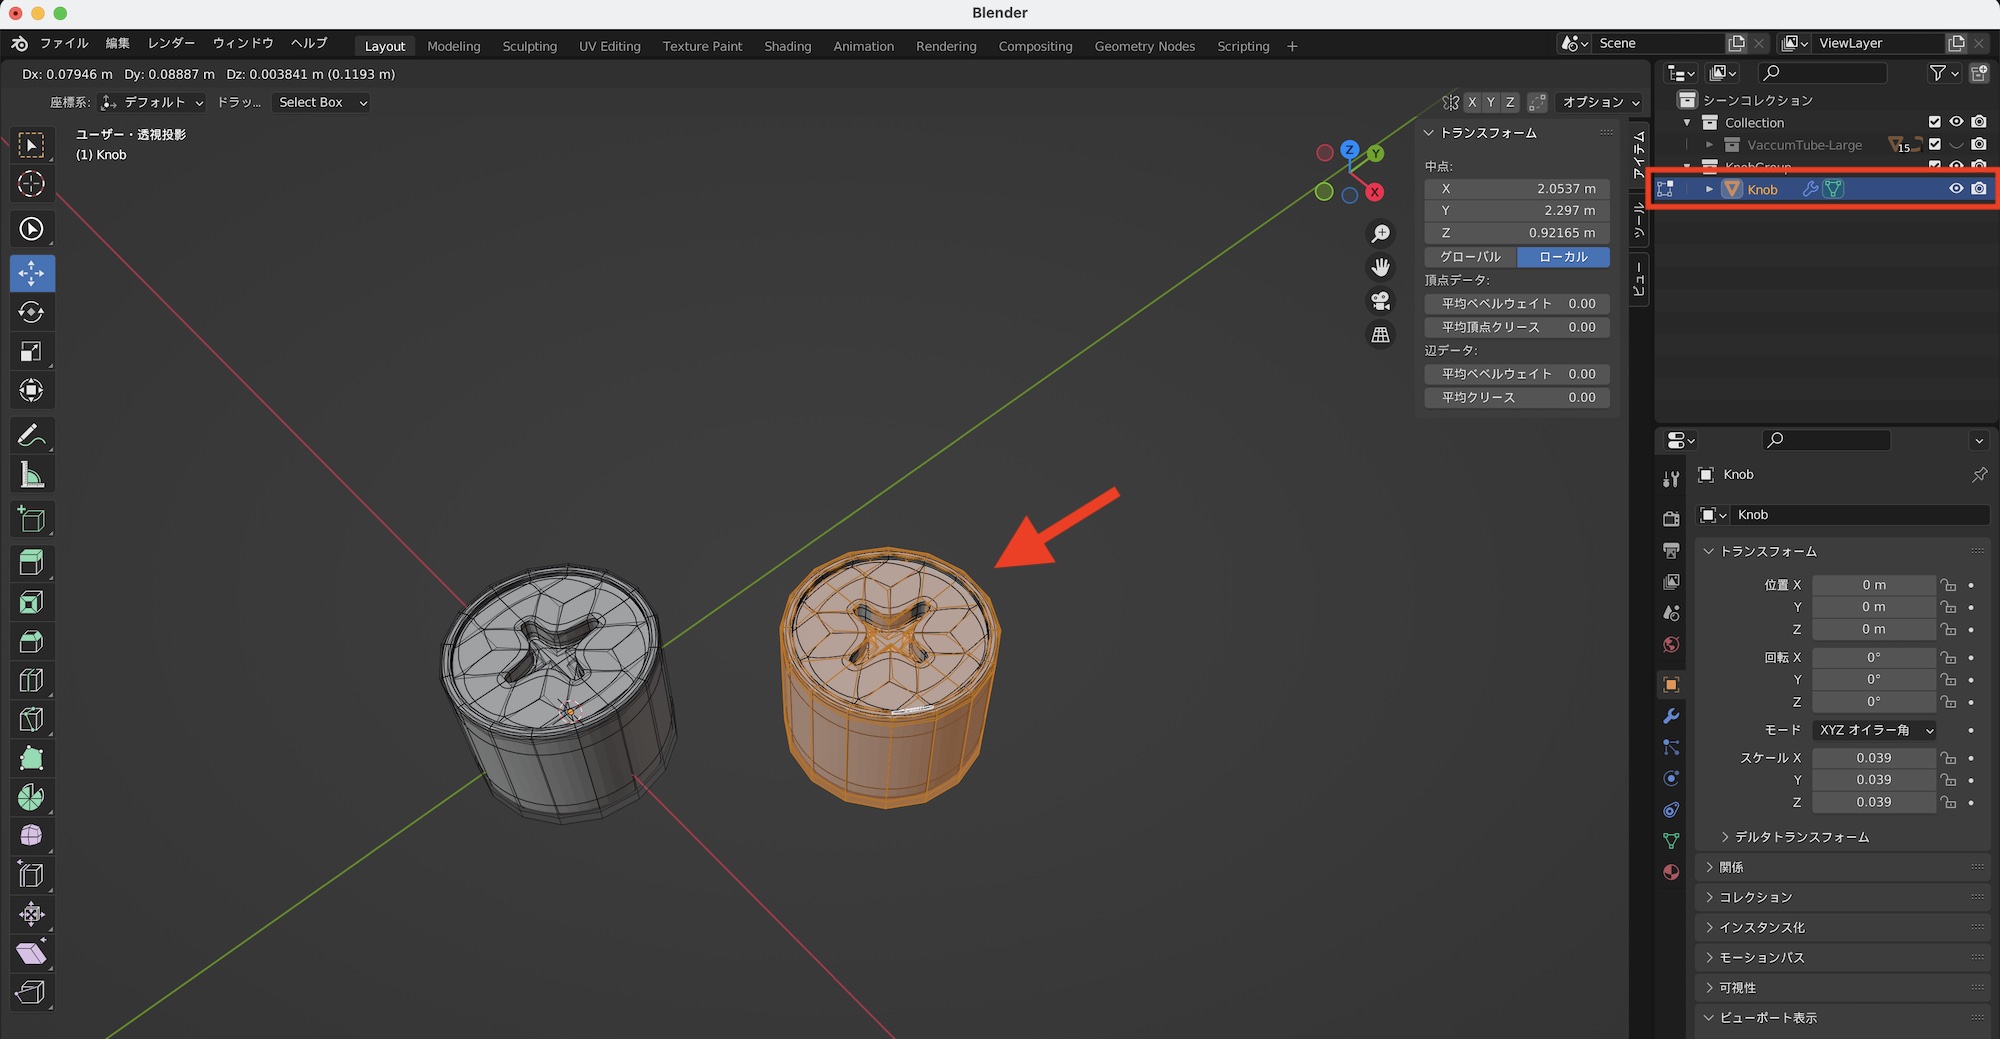Open the レンダー menu
Image resolution: width=2000 pixels, height=1039 pixels.
click(x=171, y=43)
